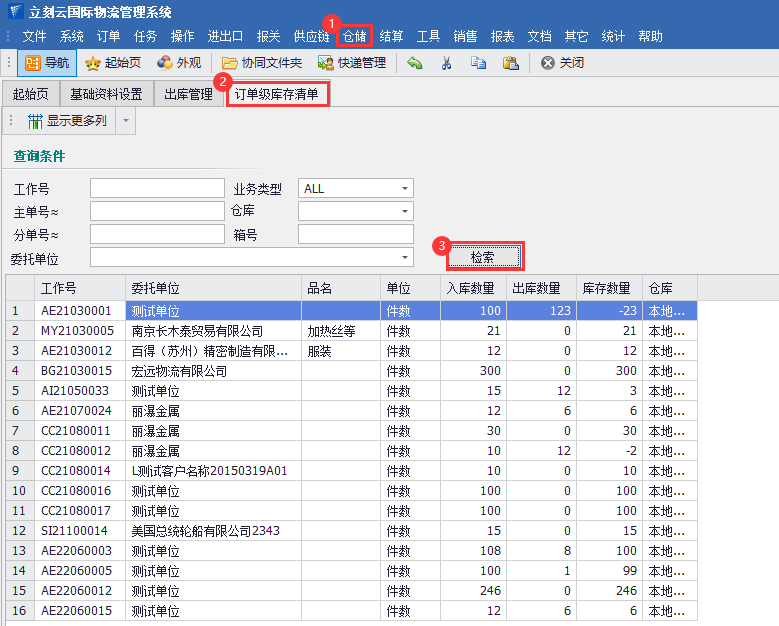Click the 起始页 star icon in toolbar
The width and height of the screenshot is (779, 626).
pos(93,63)
